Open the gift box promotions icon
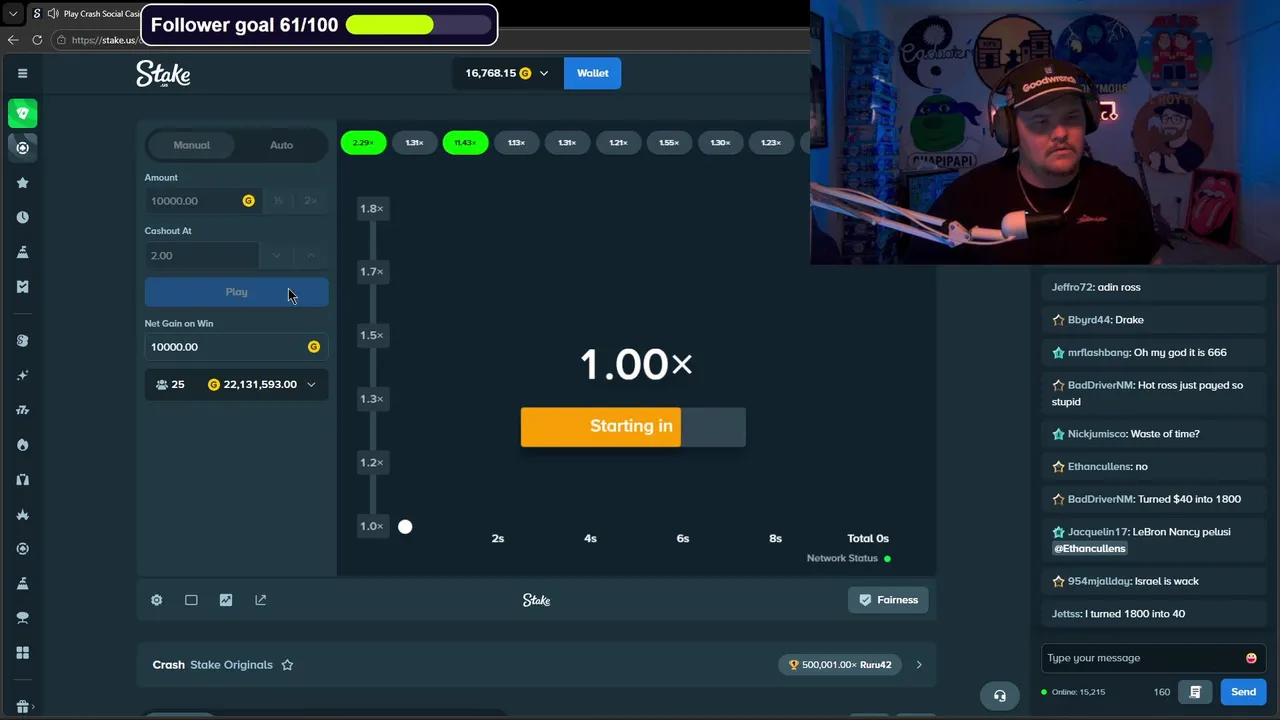This screenshot has height=720, width=1280. click(22, 707)
